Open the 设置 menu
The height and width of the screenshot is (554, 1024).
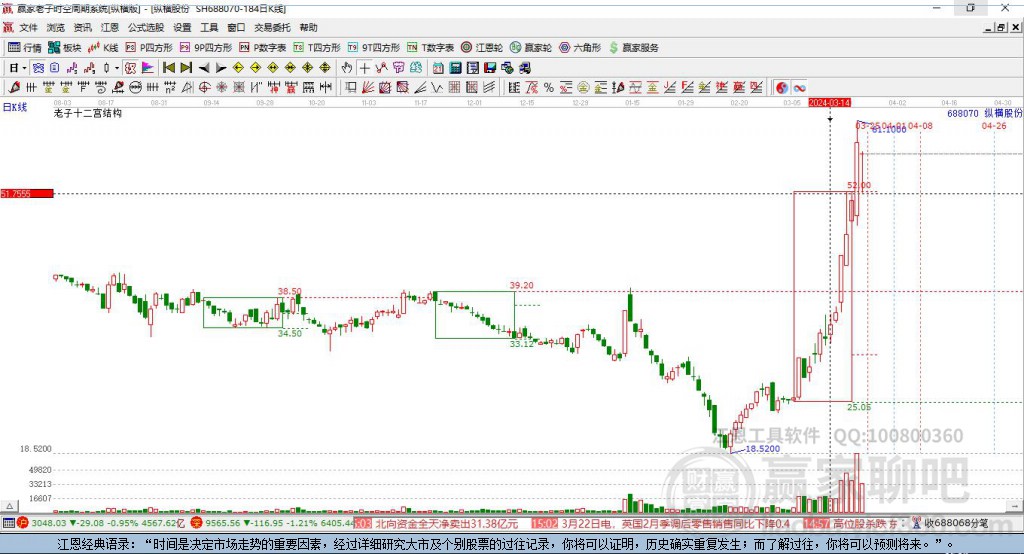tap(182, 27)
